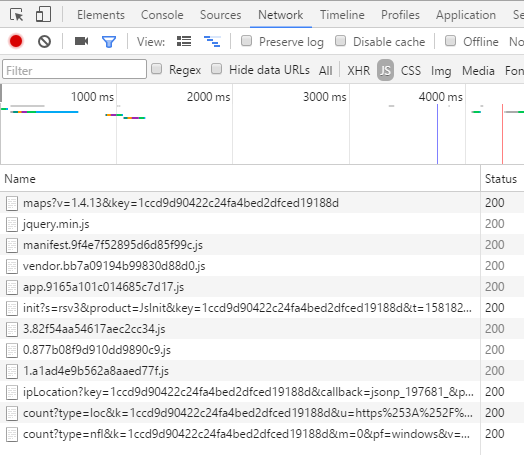Select the CSS filter type
Image resolution: width=524 pixels, height=455 pixels.
411,70
